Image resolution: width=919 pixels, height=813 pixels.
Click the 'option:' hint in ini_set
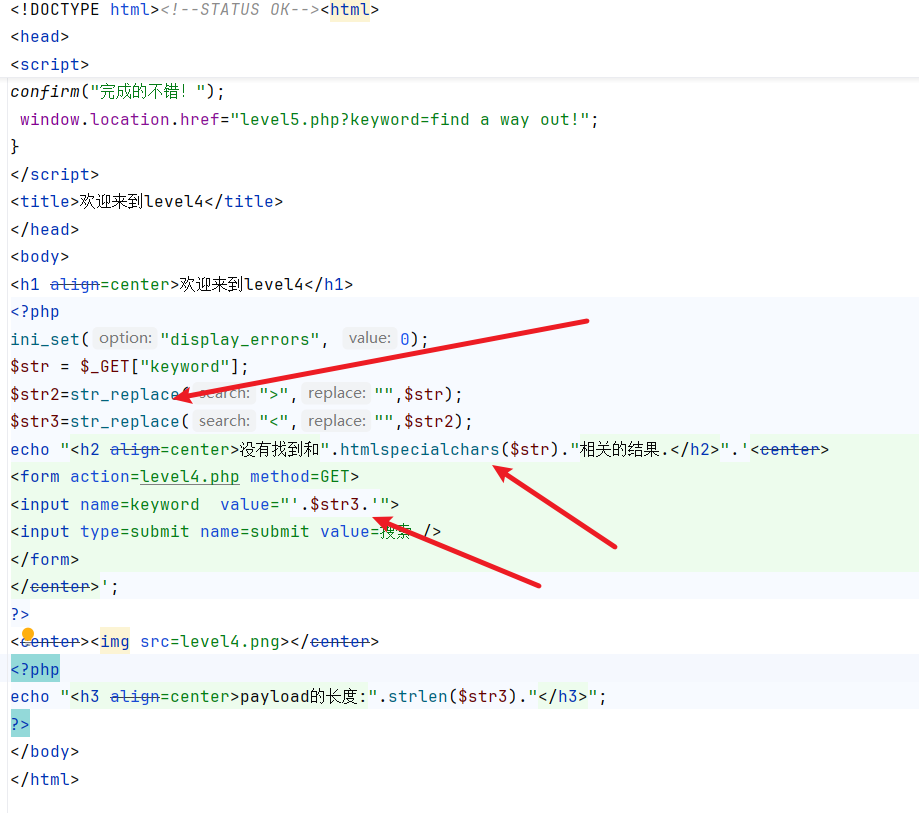click(126, 338)
